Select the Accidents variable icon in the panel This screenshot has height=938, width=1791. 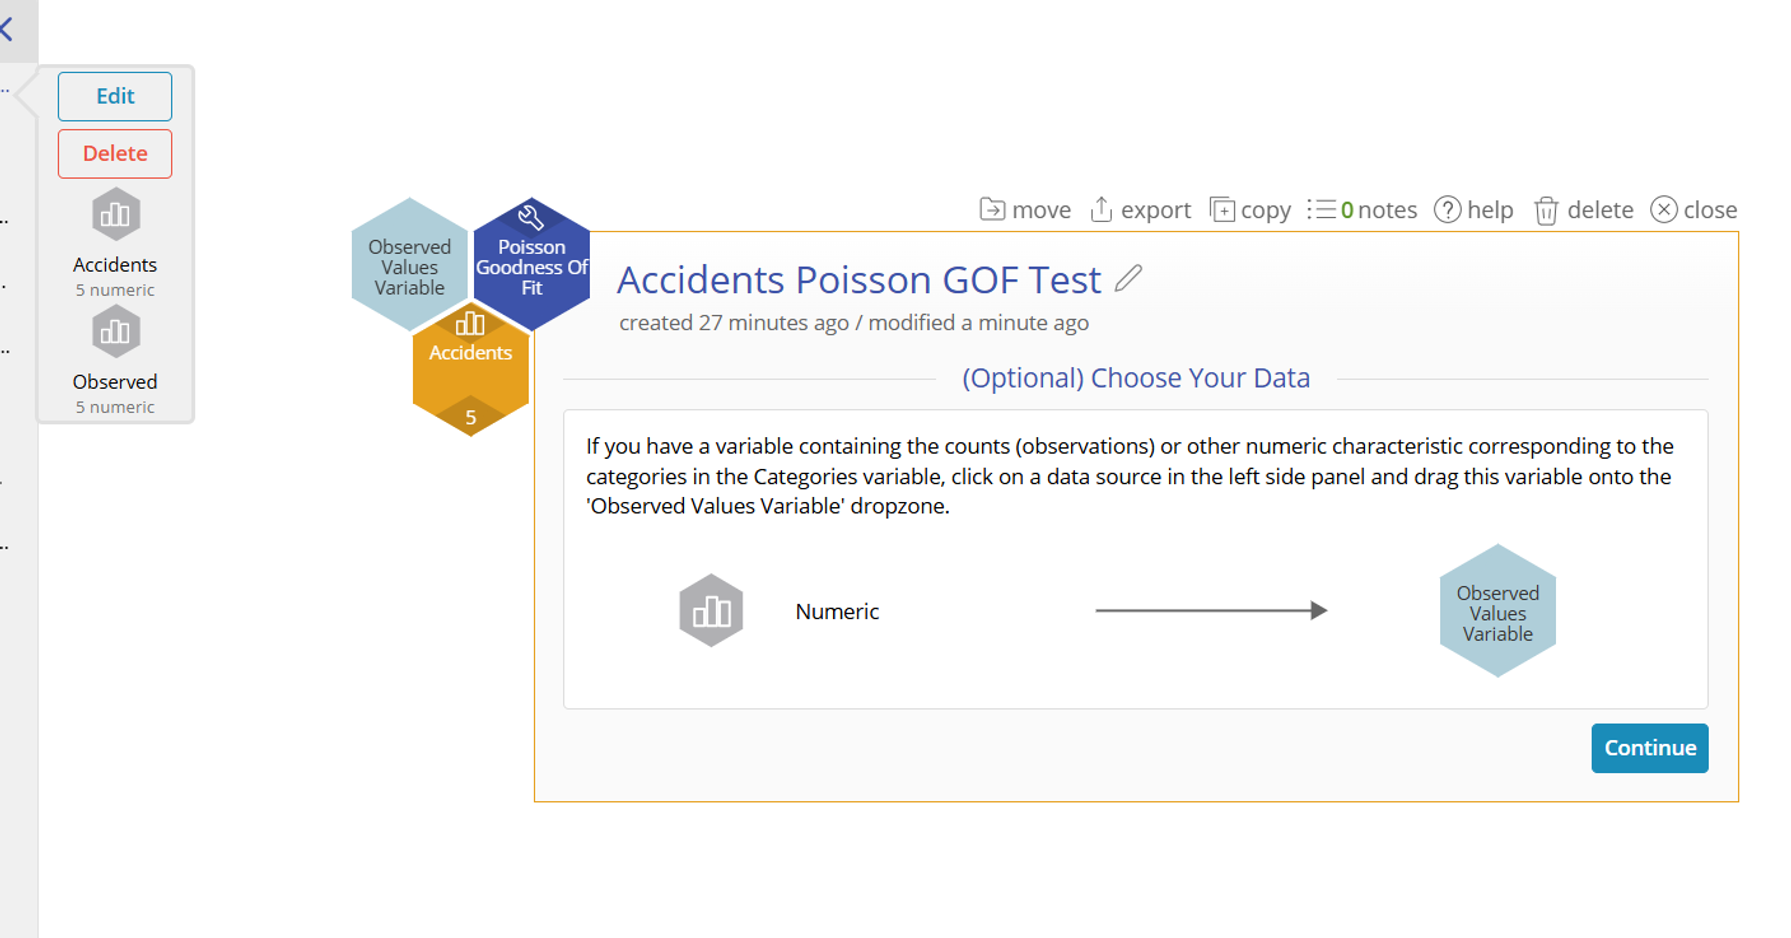[114, 213]
